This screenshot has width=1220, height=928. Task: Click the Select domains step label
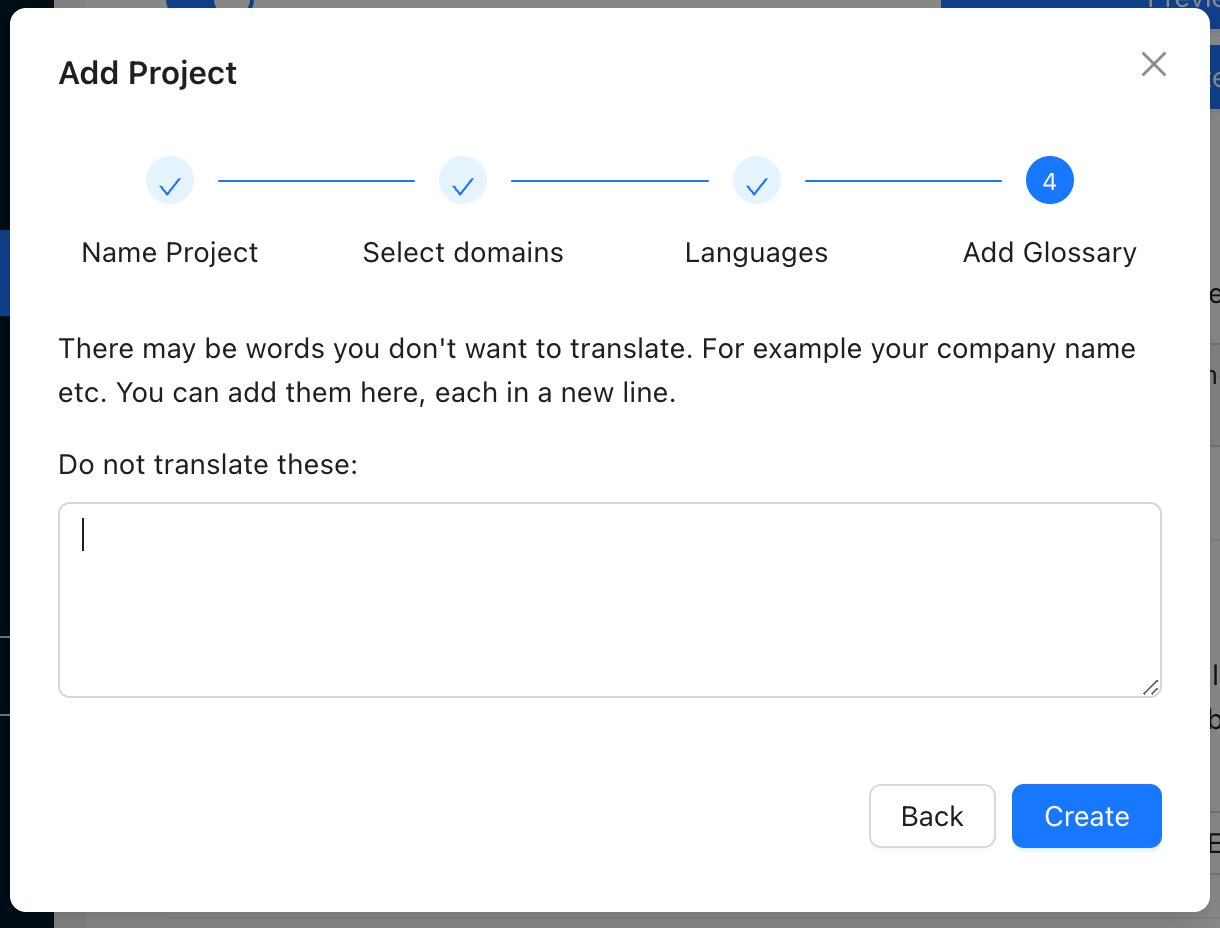click(x=463, y=253)
